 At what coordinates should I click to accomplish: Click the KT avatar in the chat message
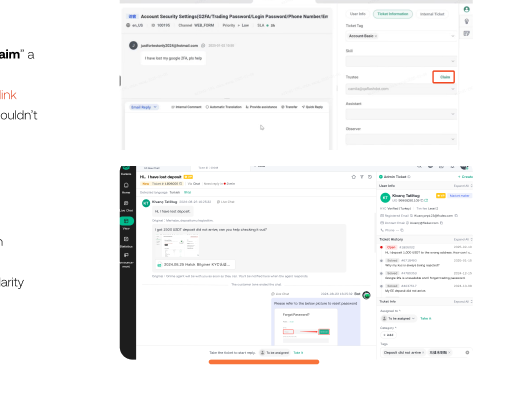click(146, 203)
